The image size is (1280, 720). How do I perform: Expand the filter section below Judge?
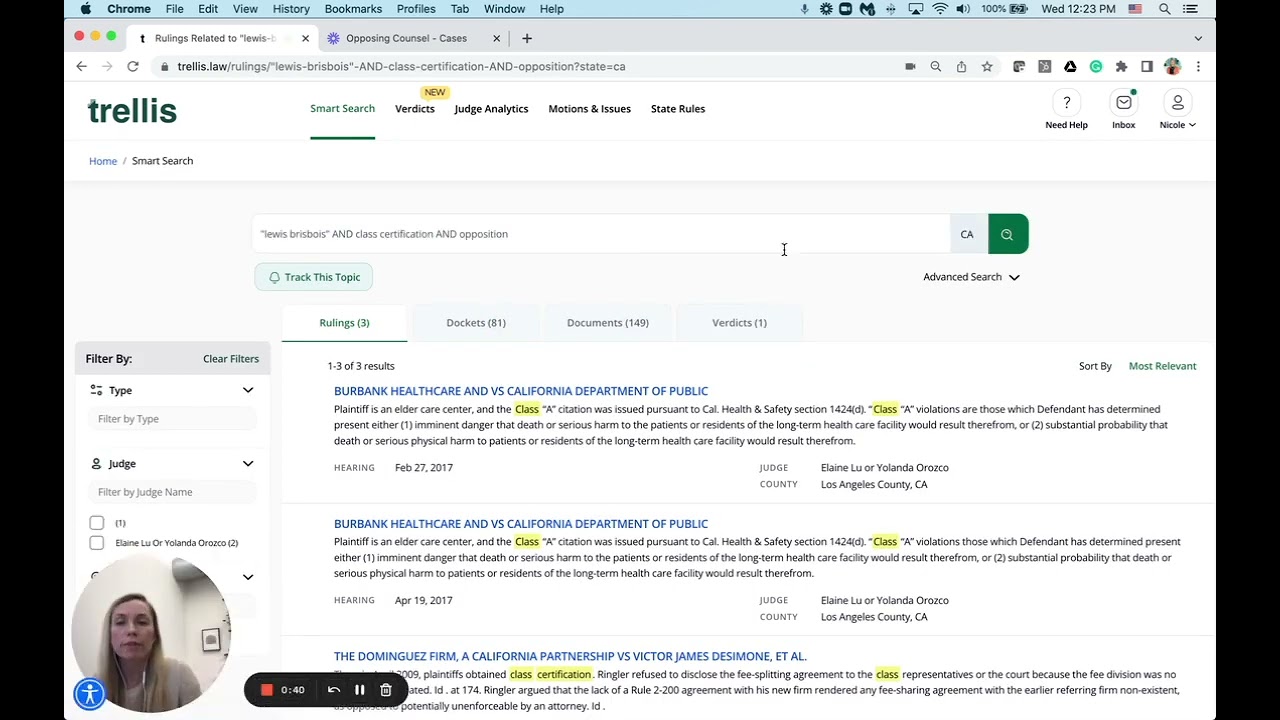coord(248,577)
